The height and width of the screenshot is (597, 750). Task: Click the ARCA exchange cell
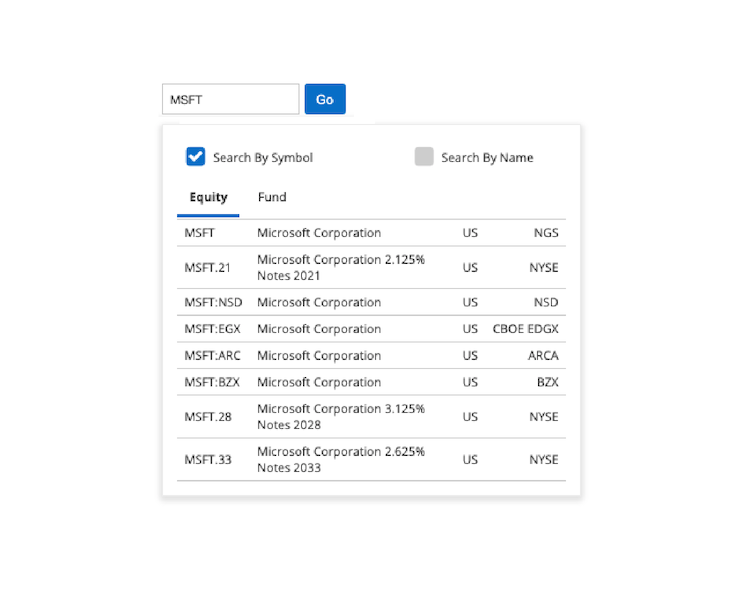point(543,356)
